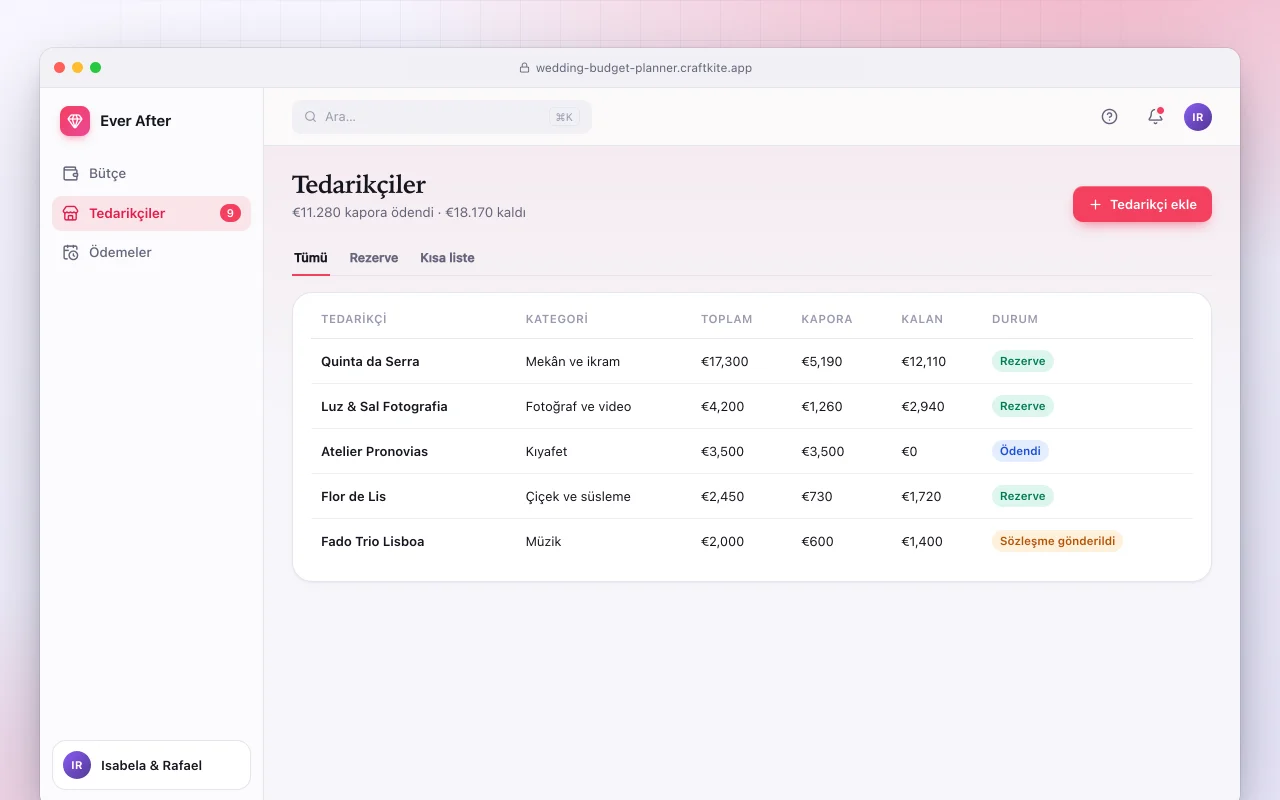This screenshot has height=800, width=1280.
Task: Switch to the Kısa liste tab
Action: (x=447, y=258)
